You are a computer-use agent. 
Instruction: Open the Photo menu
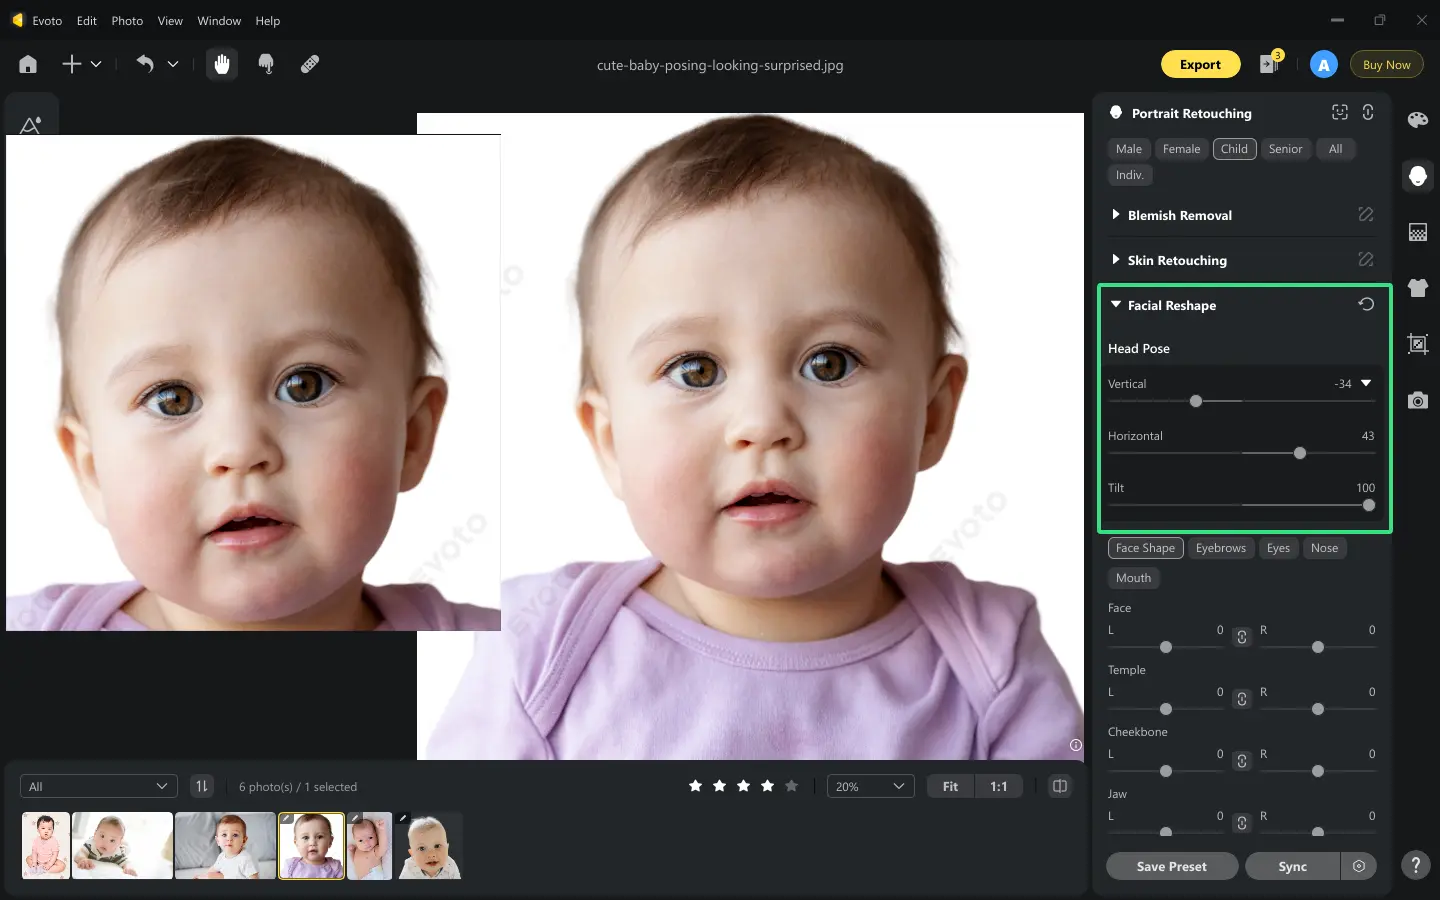pos(127,20)
